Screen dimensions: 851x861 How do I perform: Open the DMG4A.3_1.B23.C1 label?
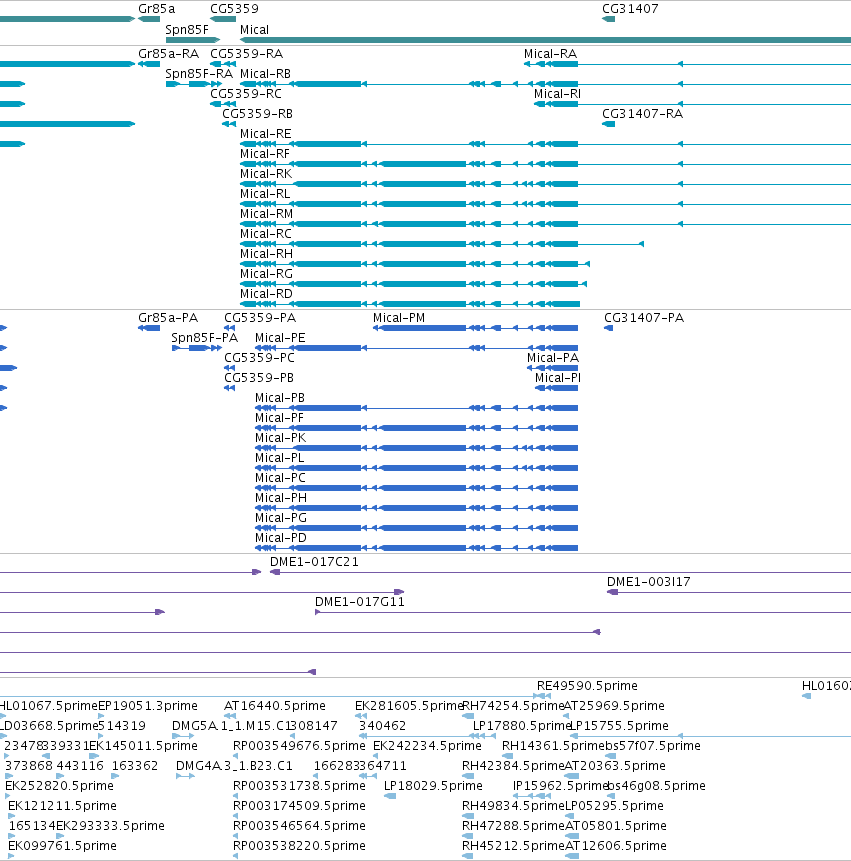tap(234, 765)
